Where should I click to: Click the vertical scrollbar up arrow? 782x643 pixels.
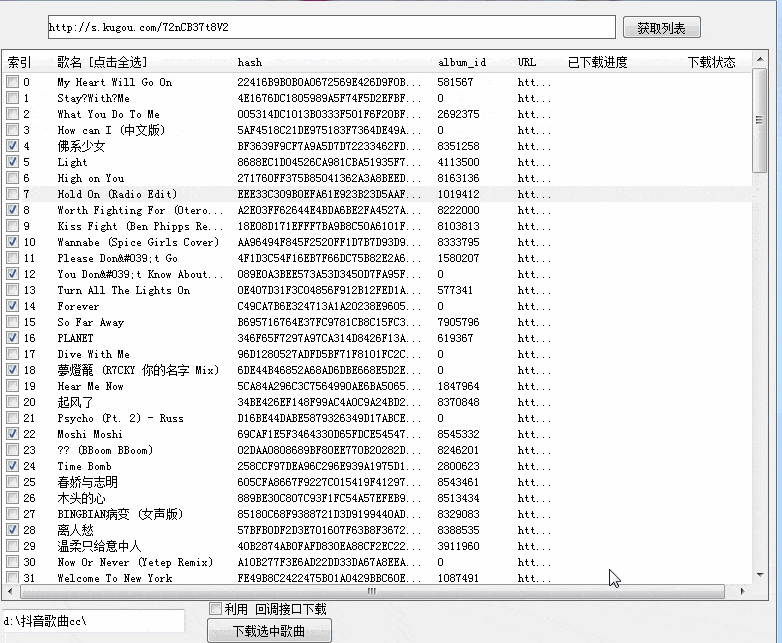(760, 59)
